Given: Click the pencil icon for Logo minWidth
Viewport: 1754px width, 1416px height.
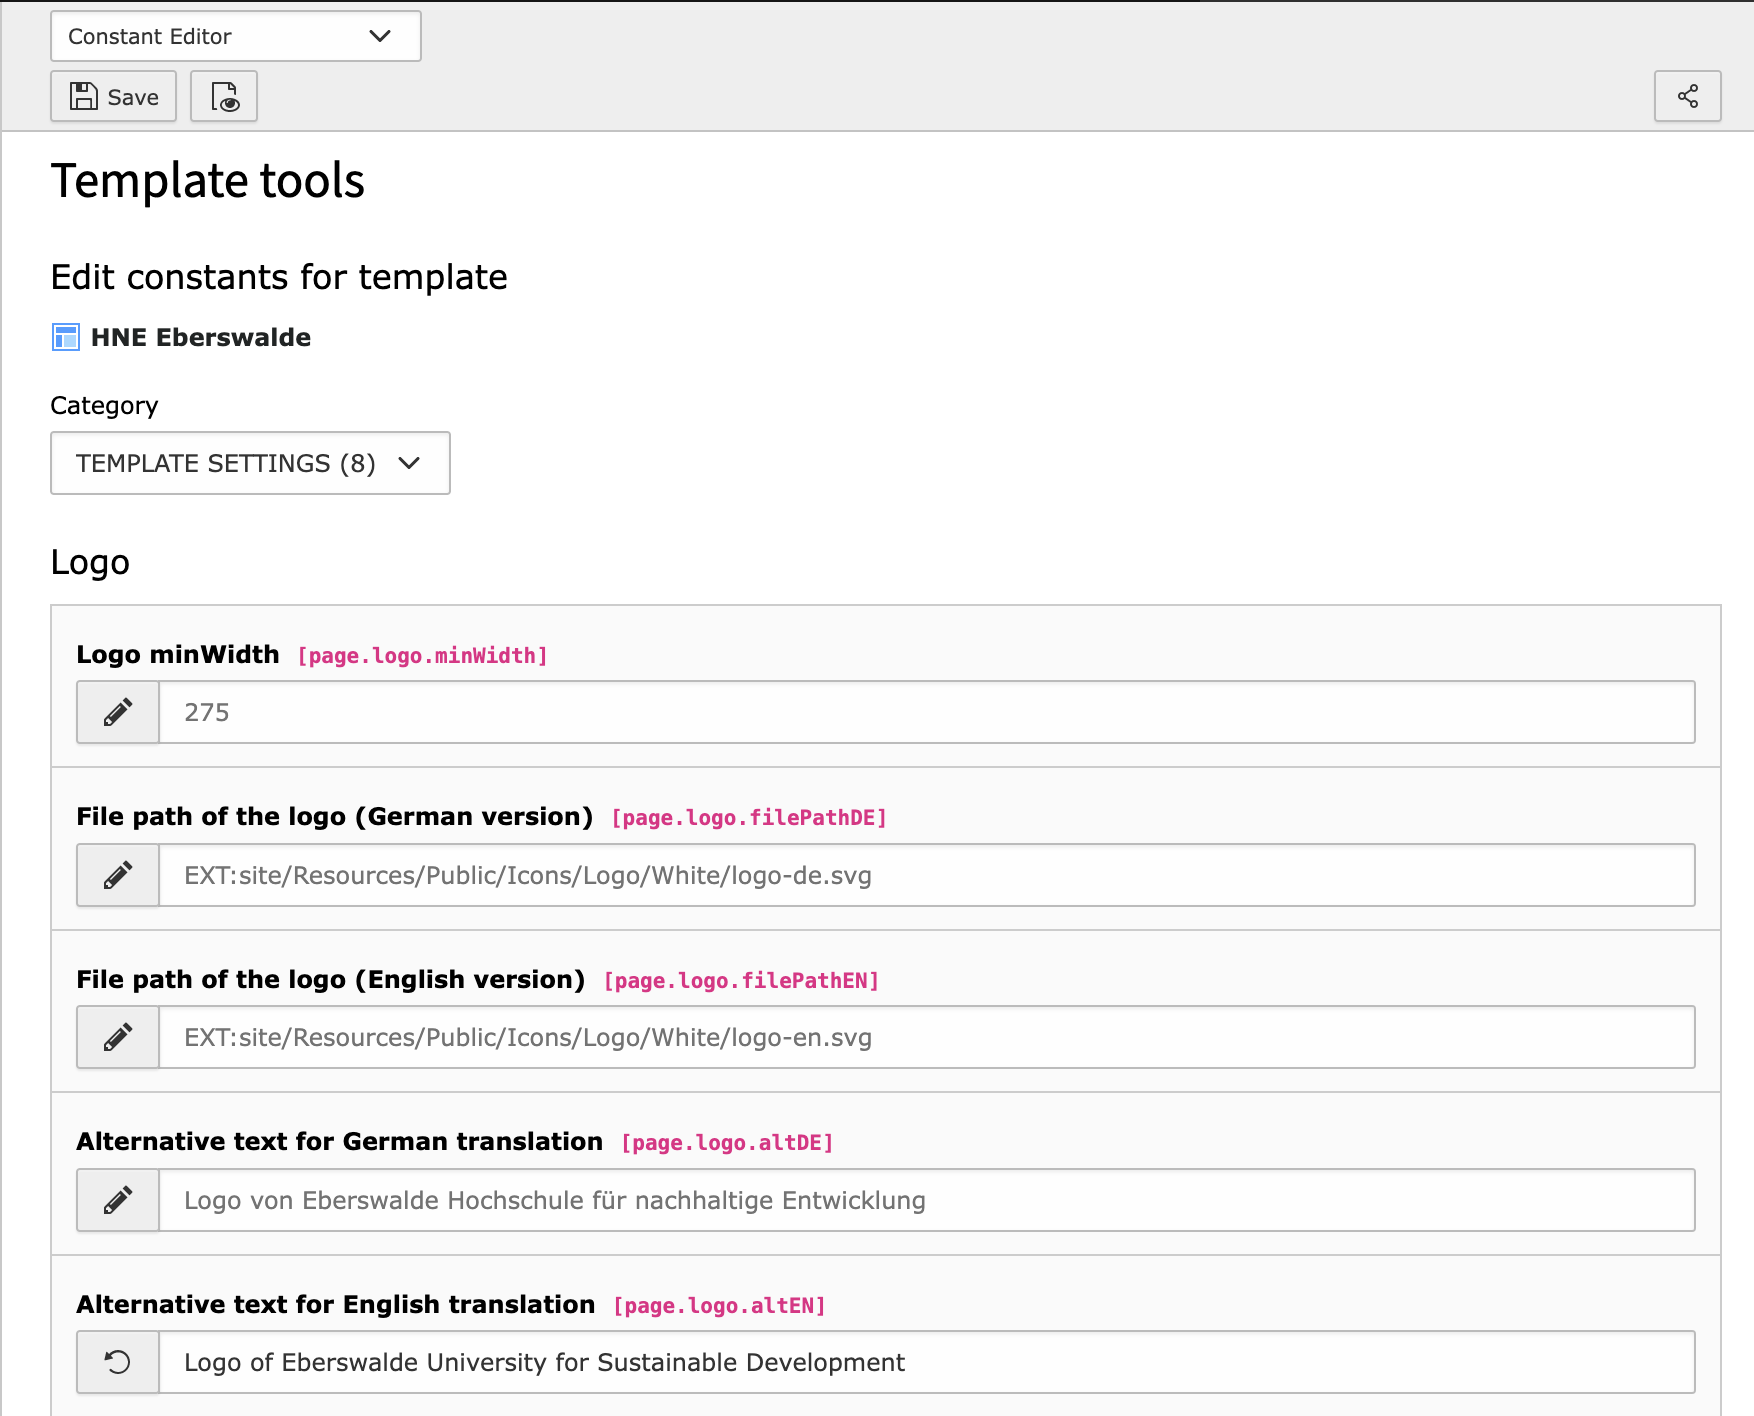Looking at the screenshot, I should point(118,712).
